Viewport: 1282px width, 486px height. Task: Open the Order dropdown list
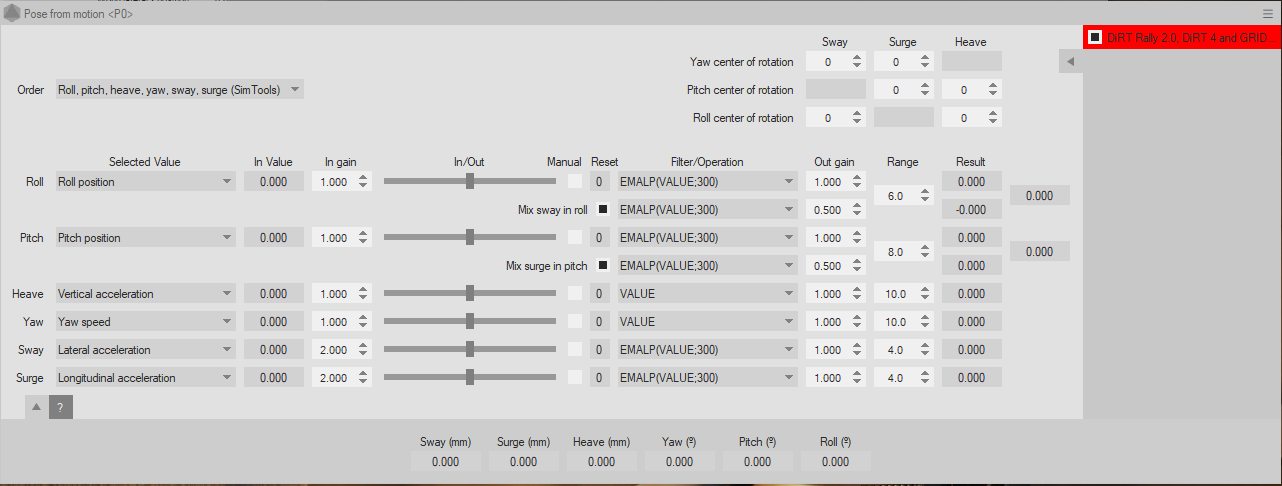(x=180, y=90)
